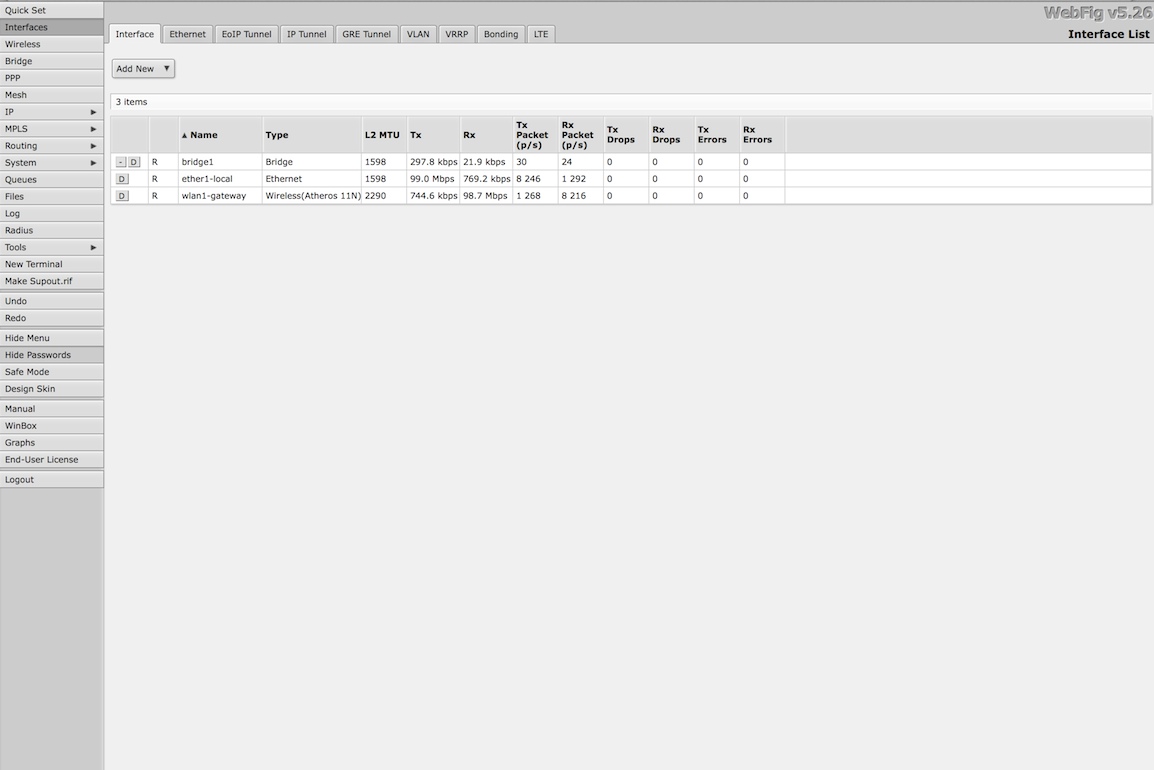Enable Safe Mode
This screenshot has width=1154, height=770.
tap(51, 372)
